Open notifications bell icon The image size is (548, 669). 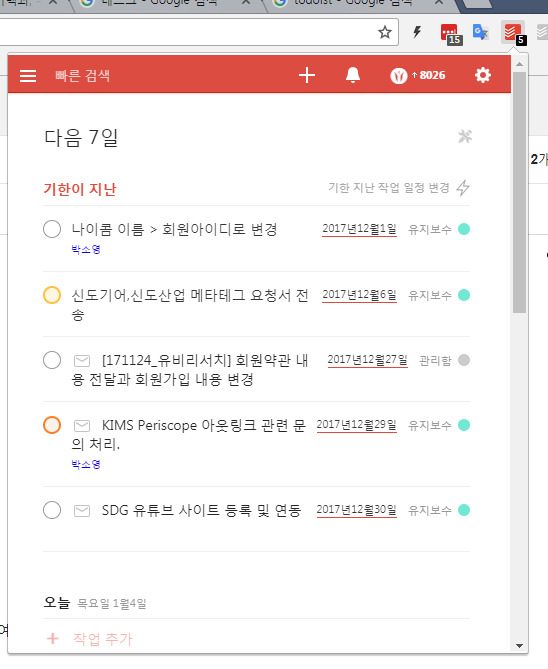(353, 75)
